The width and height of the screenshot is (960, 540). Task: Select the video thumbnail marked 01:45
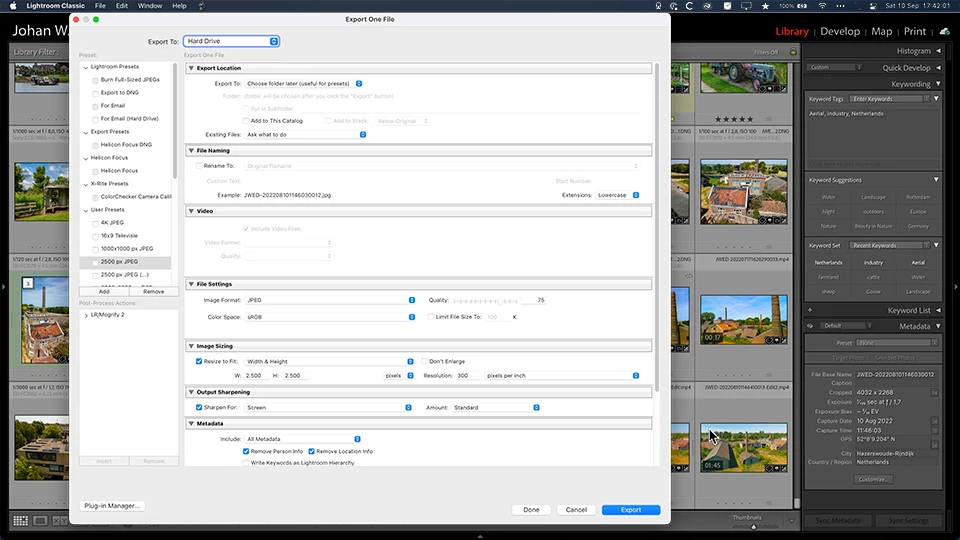tap(744, 448)
